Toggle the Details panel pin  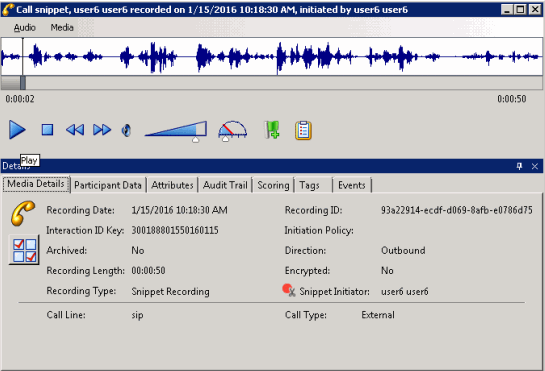519,166
